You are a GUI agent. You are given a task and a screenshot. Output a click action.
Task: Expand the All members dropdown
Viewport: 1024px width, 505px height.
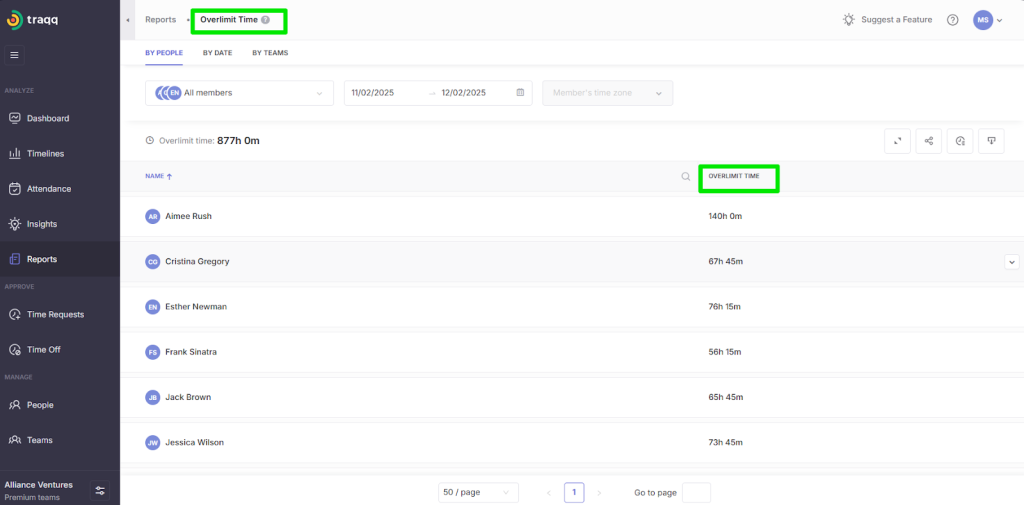[239, 93]
